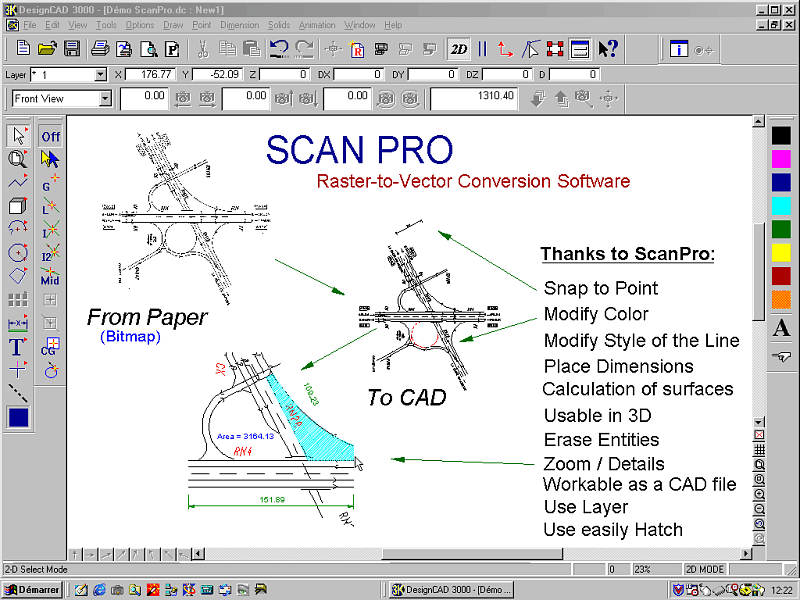This screenshot has width=800, height=600.
Task: Choose the dashed line style tool
Action: pyautogui.click(x=18, y=393)
